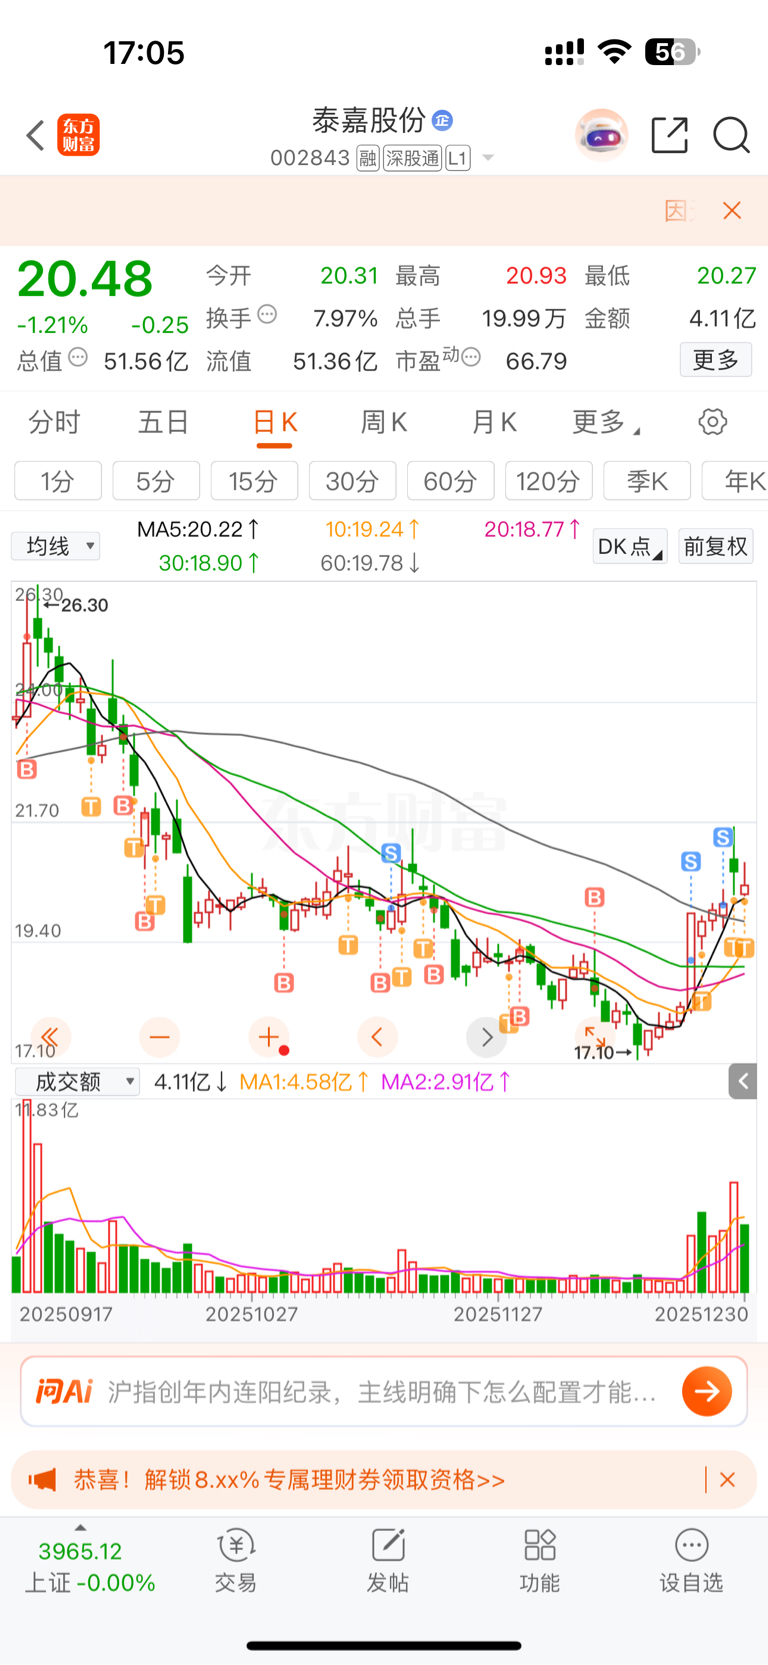Tap the MA5:20.22 moving average value
Screen dimensions: 768x1665
(x=198, y=529)
